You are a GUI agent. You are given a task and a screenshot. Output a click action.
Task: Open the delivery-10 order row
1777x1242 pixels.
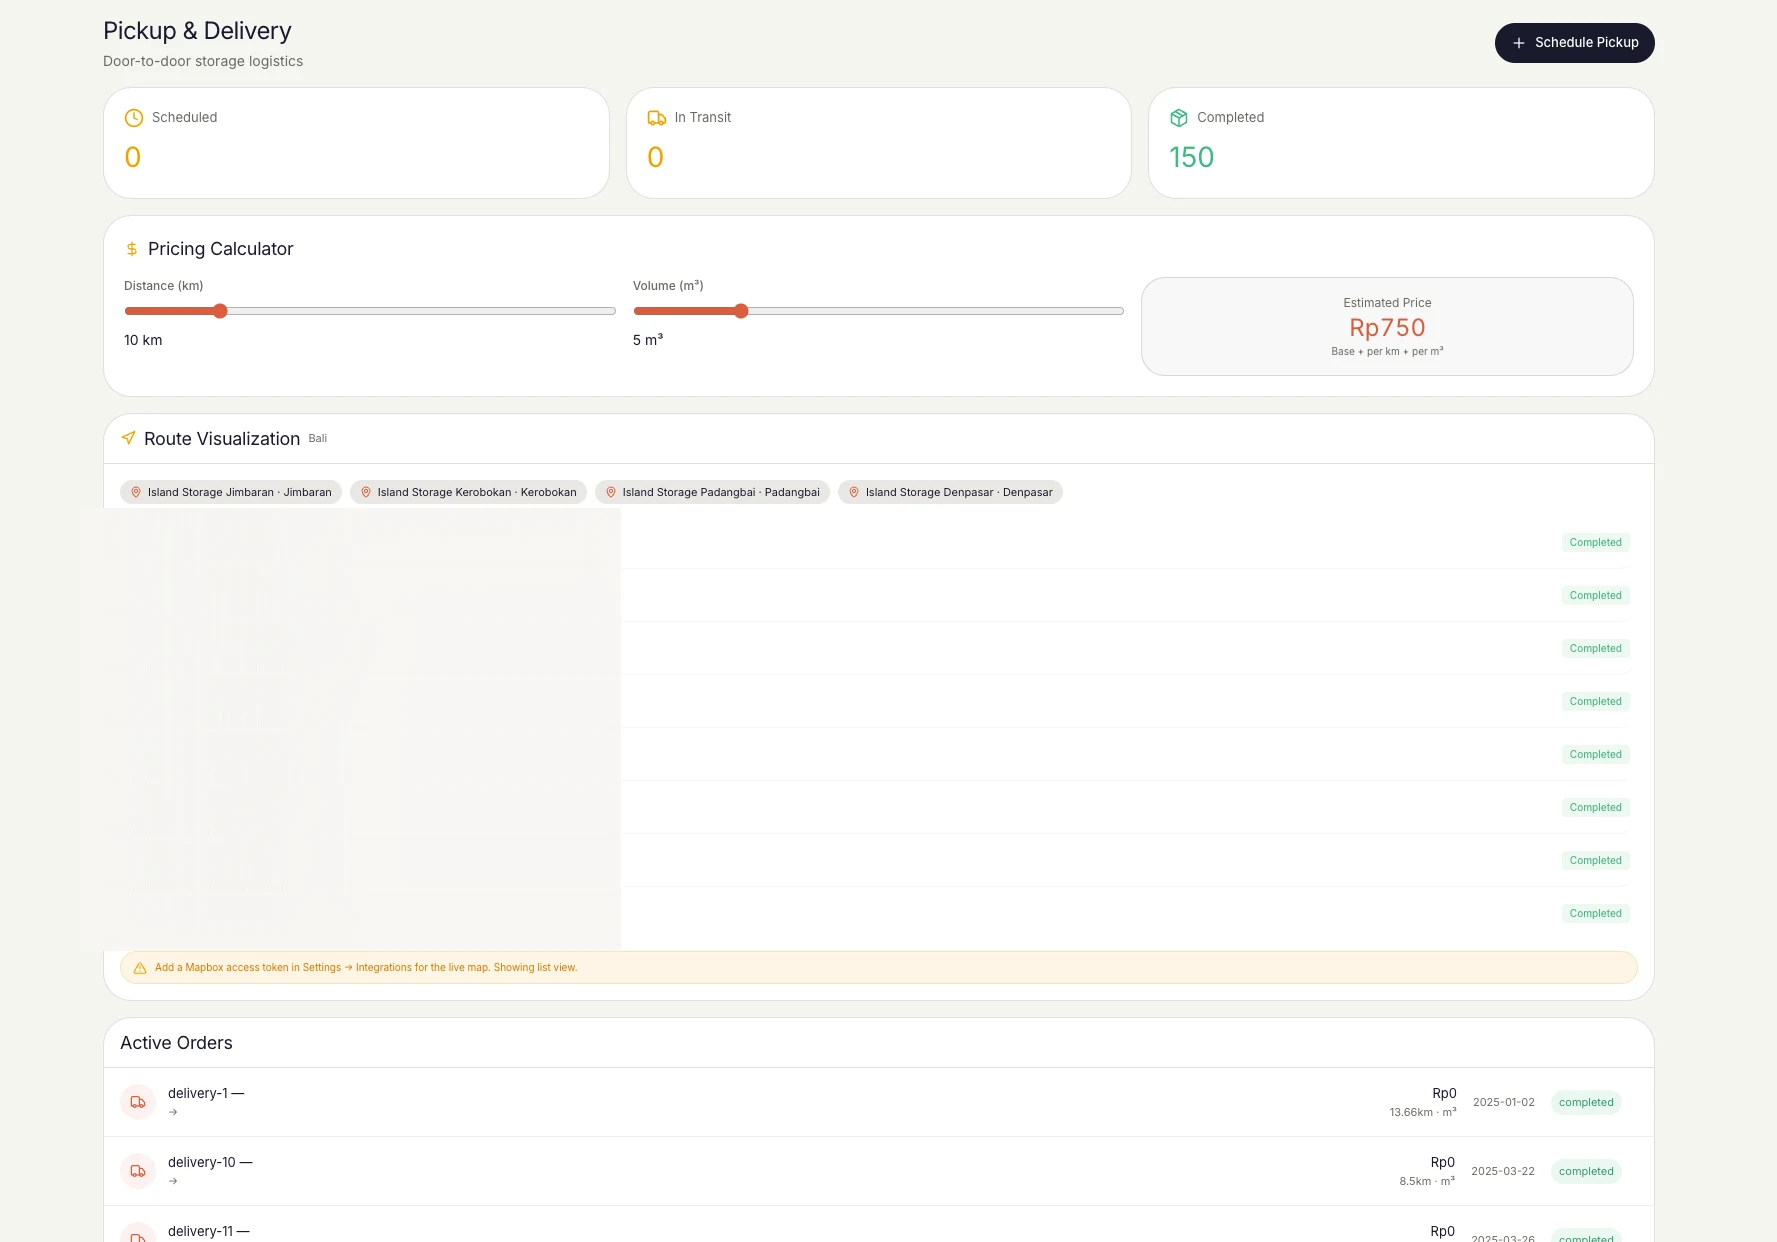878,1171
